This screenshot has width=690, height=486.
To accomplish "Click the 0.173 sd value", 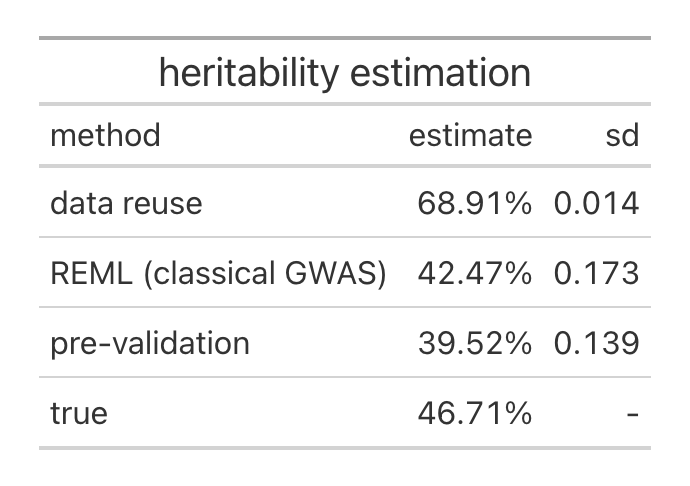I will 596,273.
